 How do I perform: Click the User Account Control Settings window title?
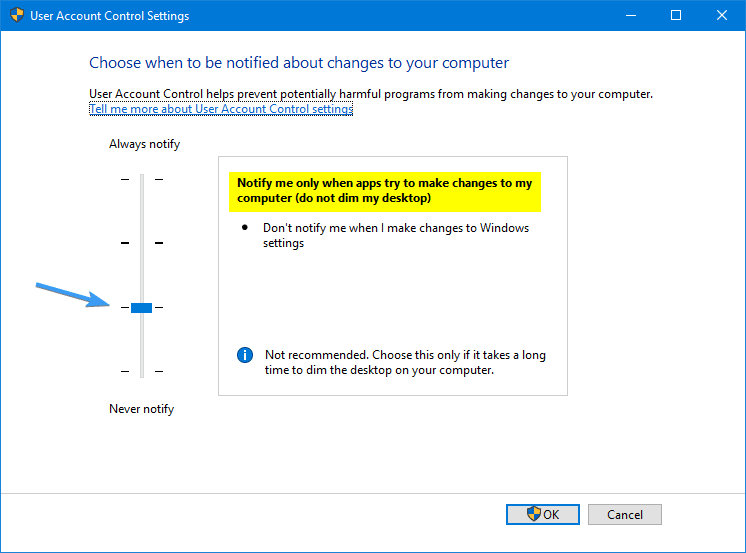[x=109, y=16]
